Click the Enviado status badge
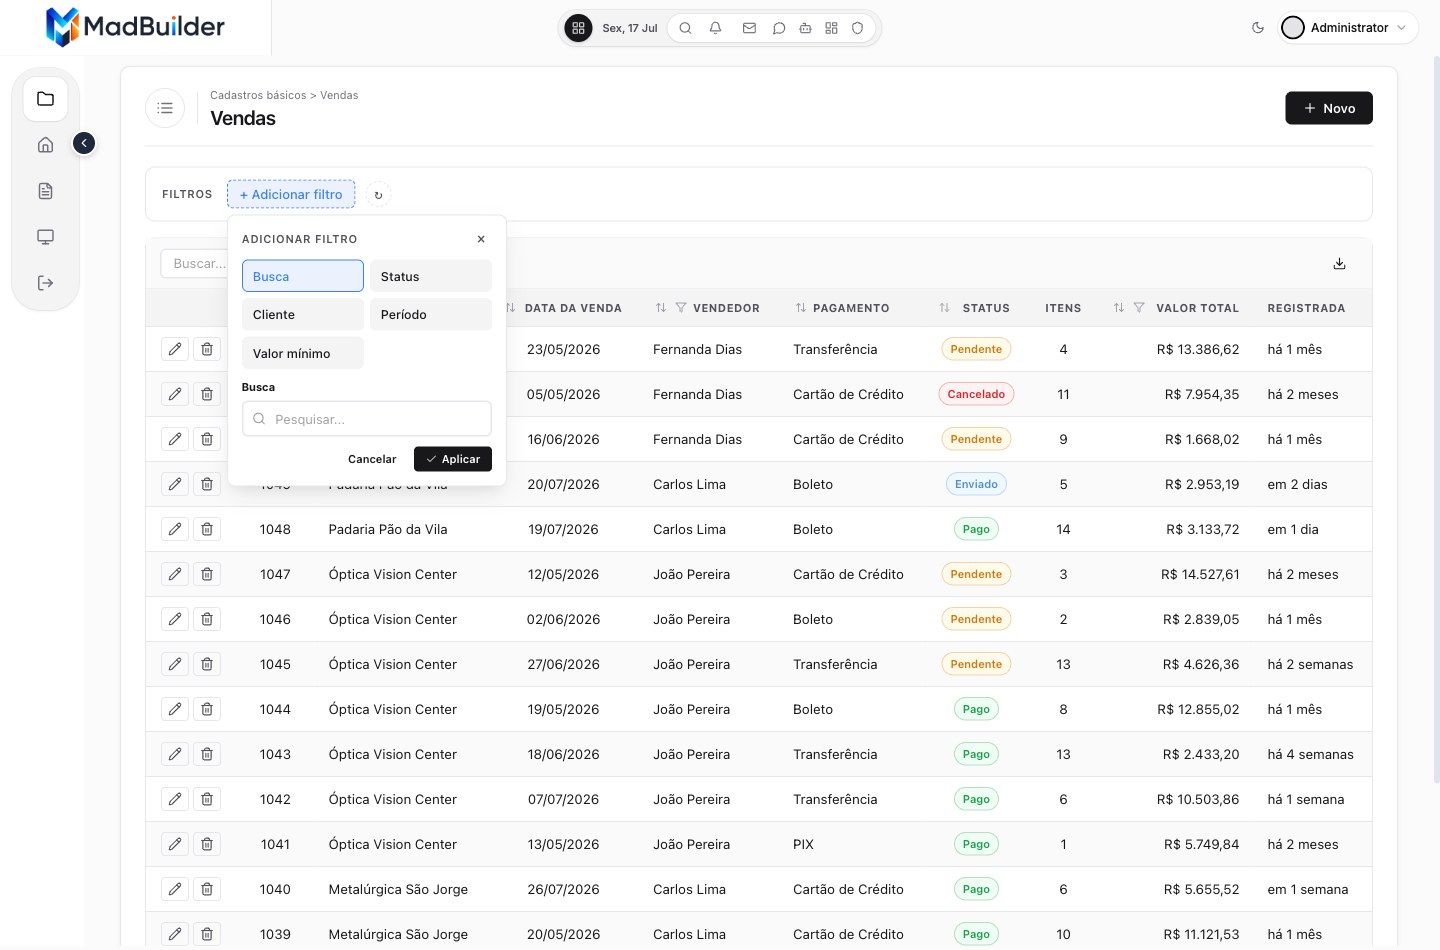The image size is (1440, 950). coord(976,484)
